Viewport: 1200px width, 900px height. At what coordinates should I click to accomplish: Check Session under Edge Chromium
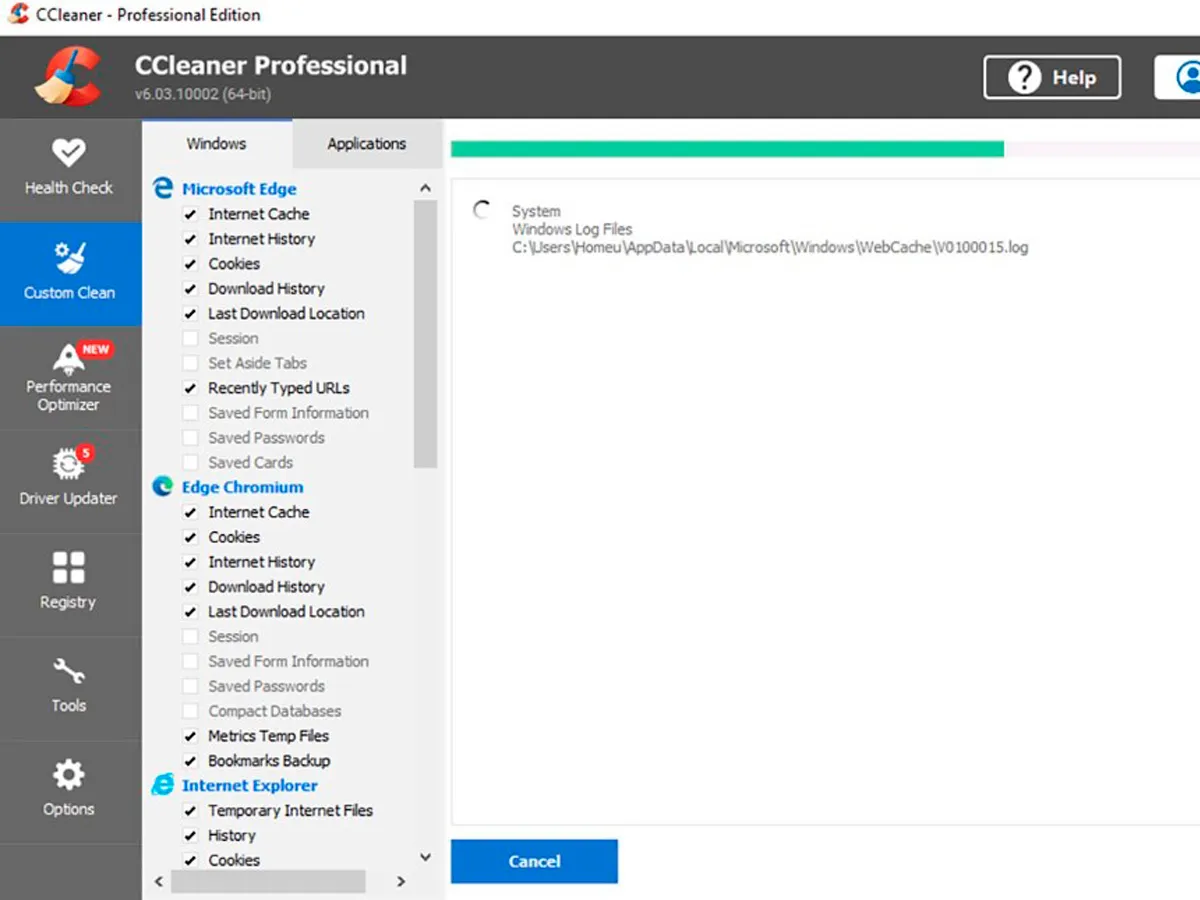click(x=190, y=636)
